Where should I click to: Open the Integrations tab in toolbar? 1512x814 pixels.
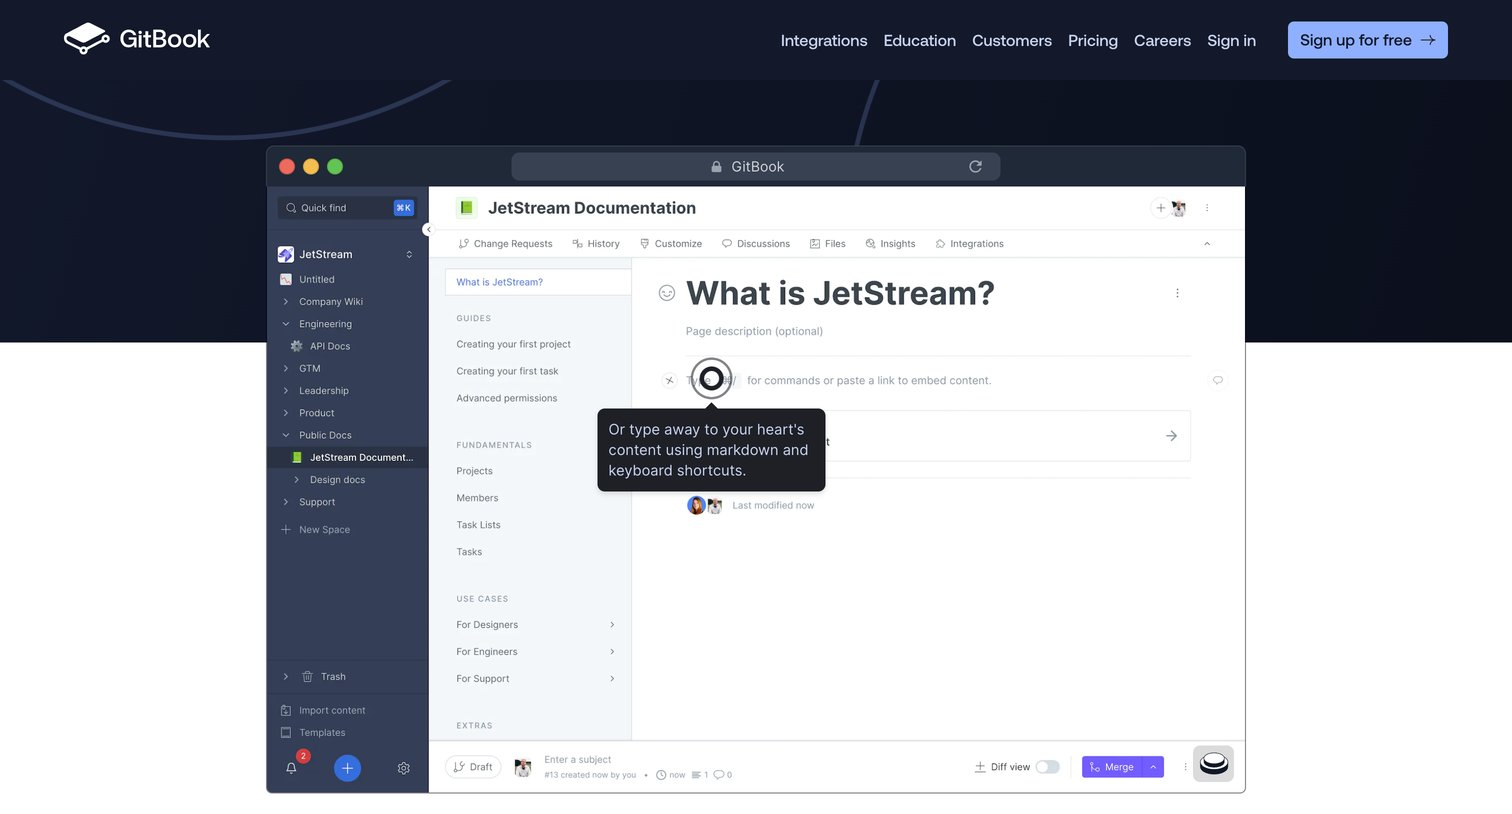pyautogui.click(x=969, y=244)
